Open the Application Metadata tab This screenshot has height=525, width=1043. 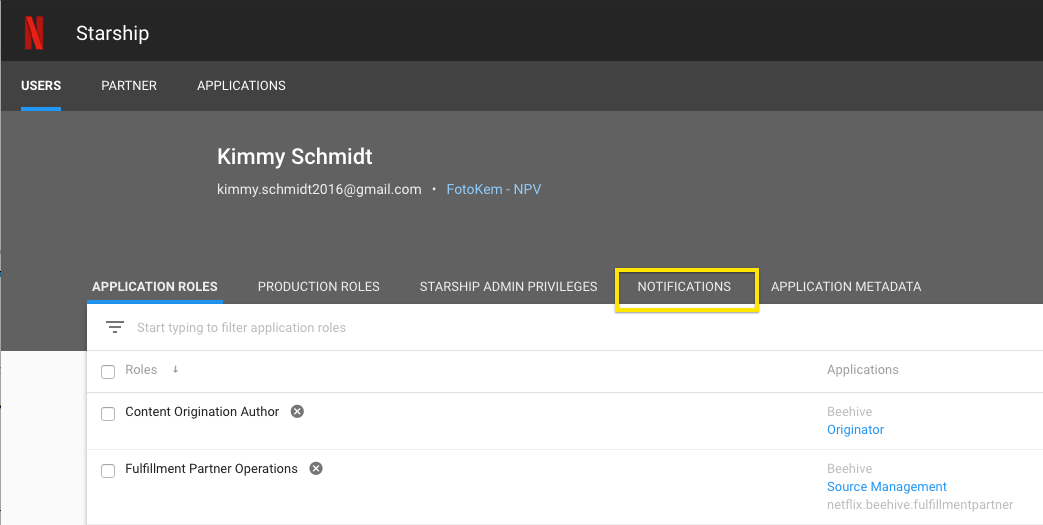pos(846,287)
